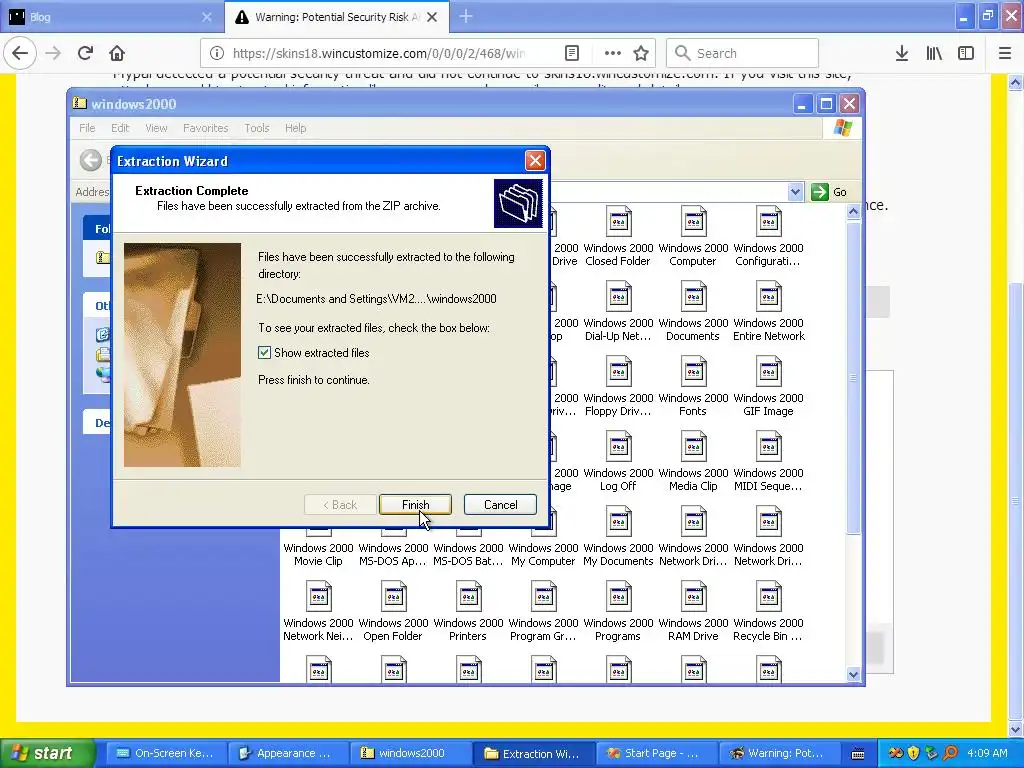
Task: Click the Windows 2000 Movie Clip label
Action: click(318, 554)
